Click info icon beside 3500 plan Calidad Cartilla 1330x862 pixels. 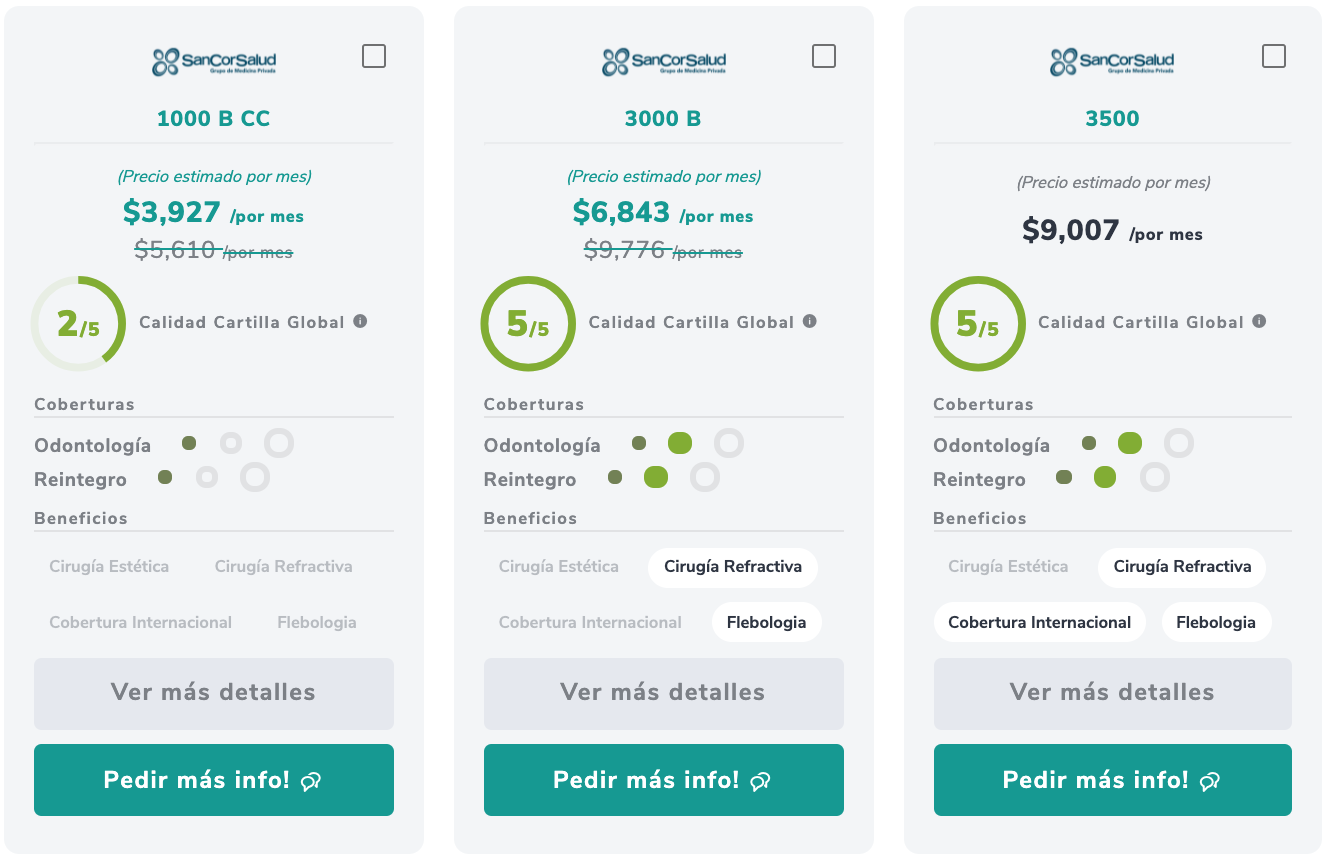tap(1259, 321)
